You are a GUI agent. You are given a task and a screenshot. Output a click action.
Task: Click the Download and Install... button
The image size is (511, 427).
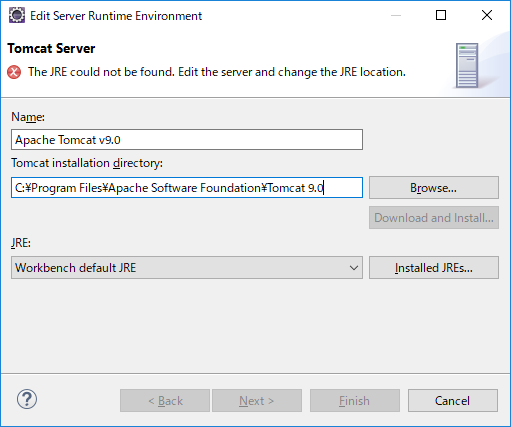tap(434, 218)
